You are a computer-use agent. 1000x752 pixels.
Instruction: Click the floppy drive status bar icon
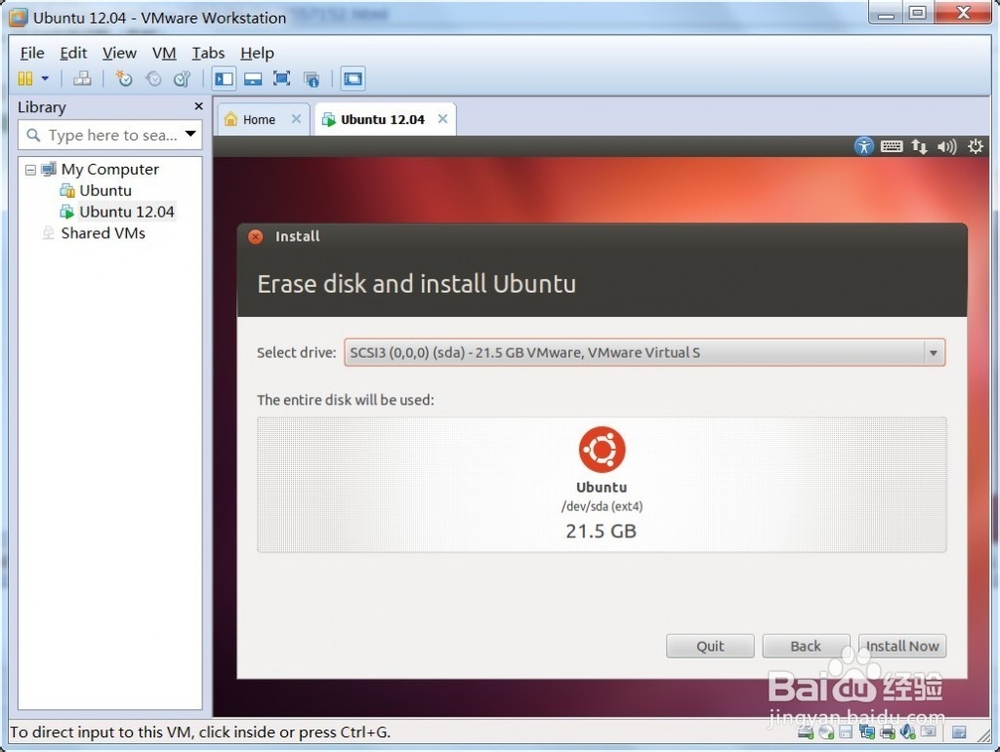(x=846, y=732)
